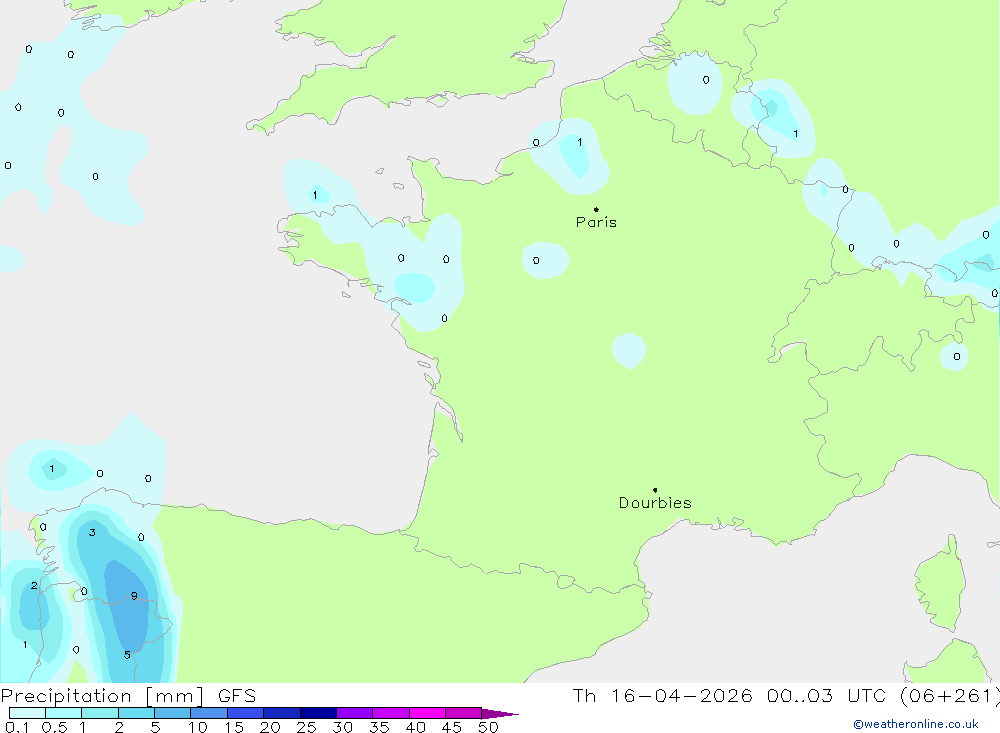Click the 1 mm value near Luxembourg
This screenshot has width=1000, height=733.
click(795, 133)
